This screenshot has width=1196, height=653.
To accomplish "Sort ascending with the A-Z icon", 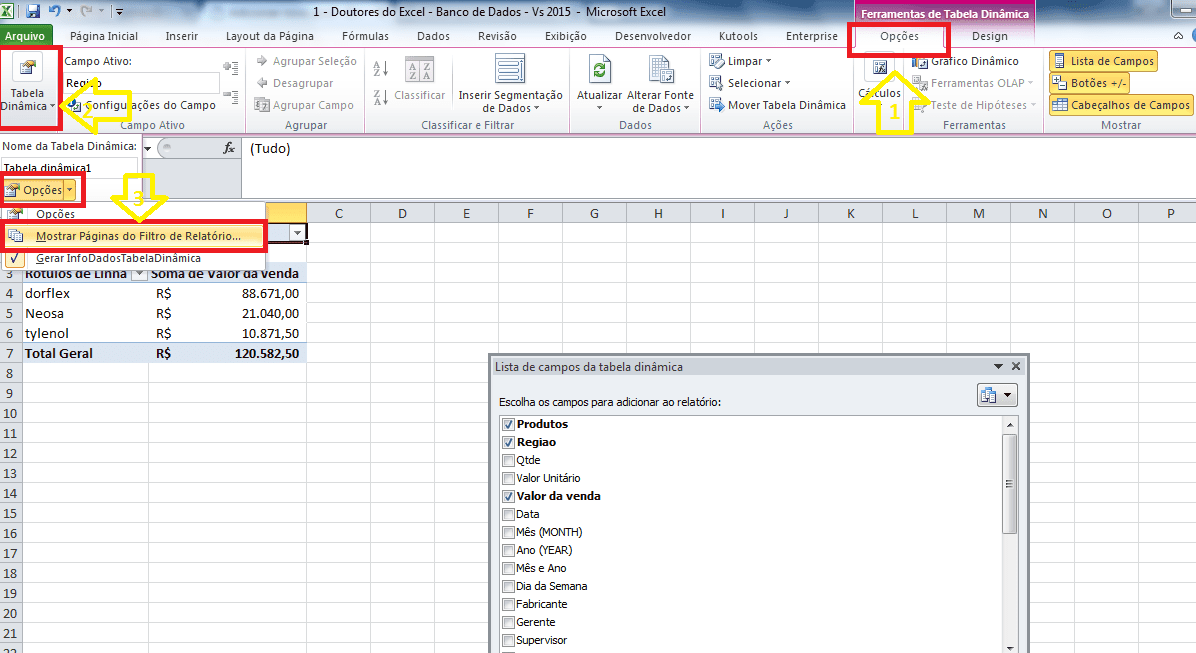I will pyautogui.click(x=381, y=69).
